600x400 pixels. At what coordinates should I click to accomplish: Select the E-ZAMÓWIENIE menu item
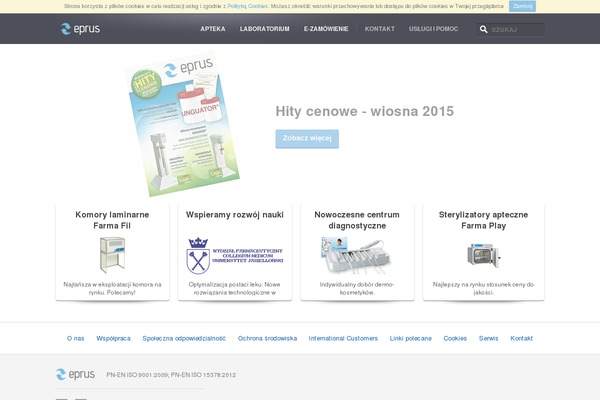point(326,29)
